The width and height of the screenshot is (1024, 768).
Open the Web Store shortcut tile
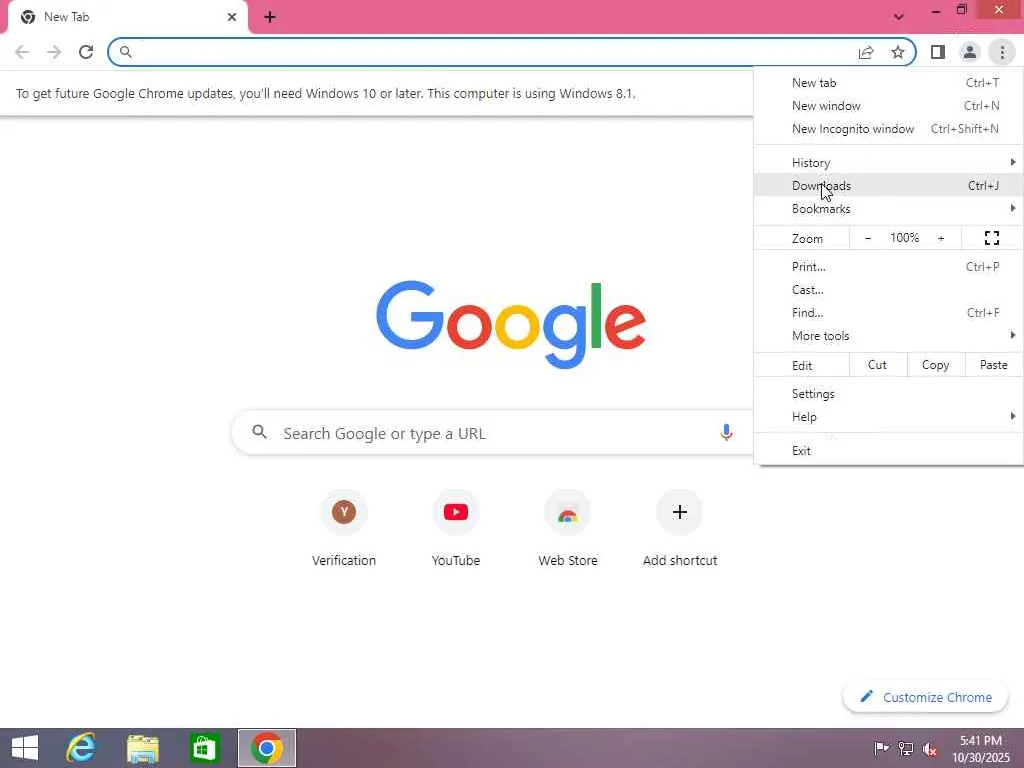point(568,526)
